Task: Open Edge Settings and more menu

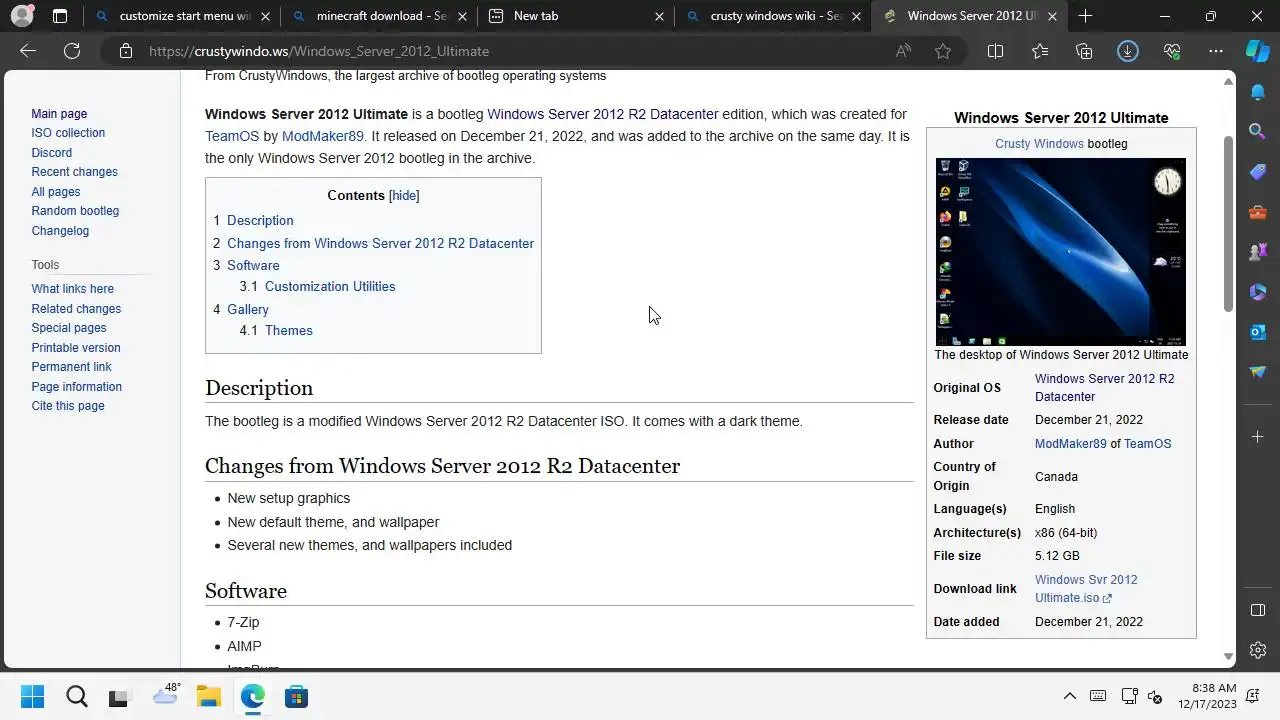Action: [1216, 51]
